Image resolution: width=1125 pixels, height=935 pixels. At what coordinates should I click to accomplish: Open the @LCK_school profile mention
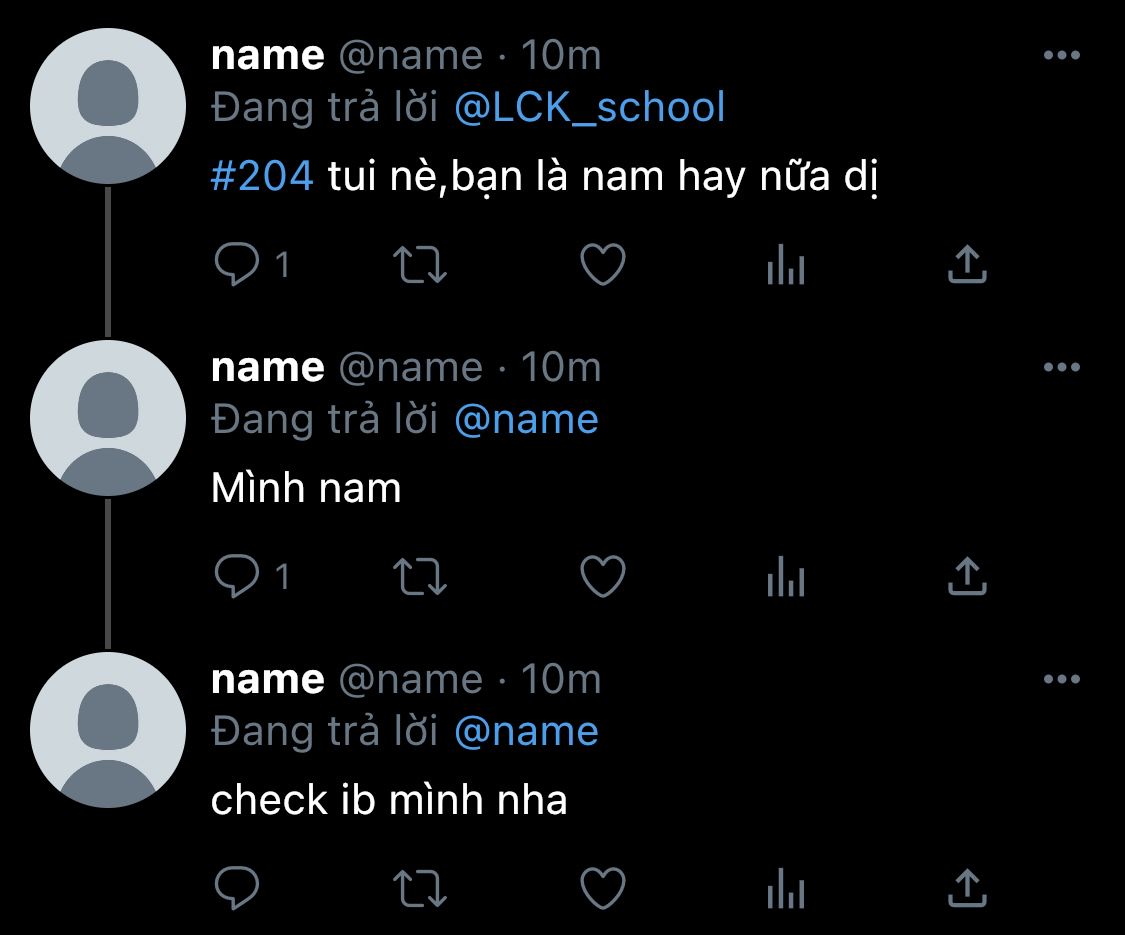tap(590, 108)
